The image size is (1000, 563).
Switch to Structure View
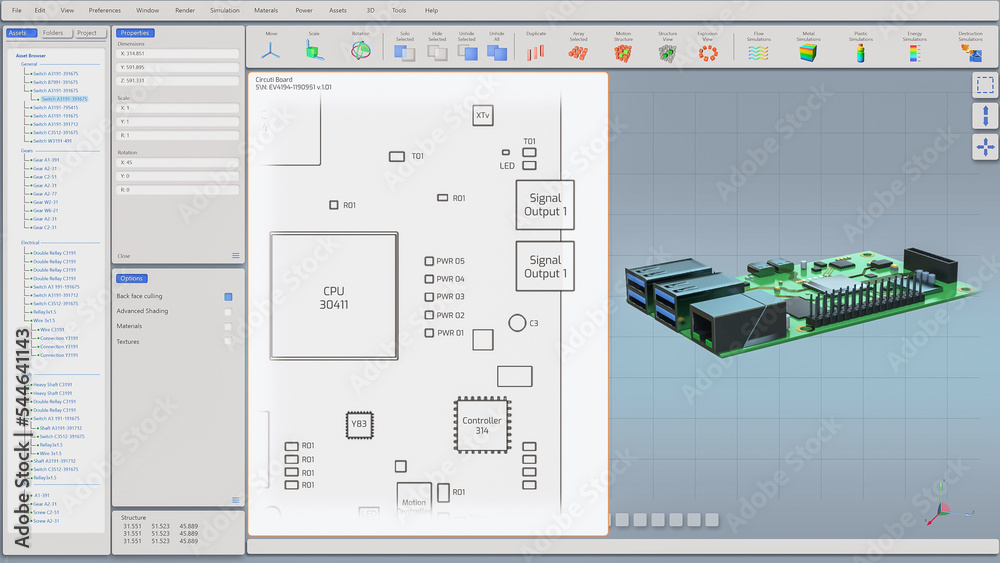coord(667,53)
